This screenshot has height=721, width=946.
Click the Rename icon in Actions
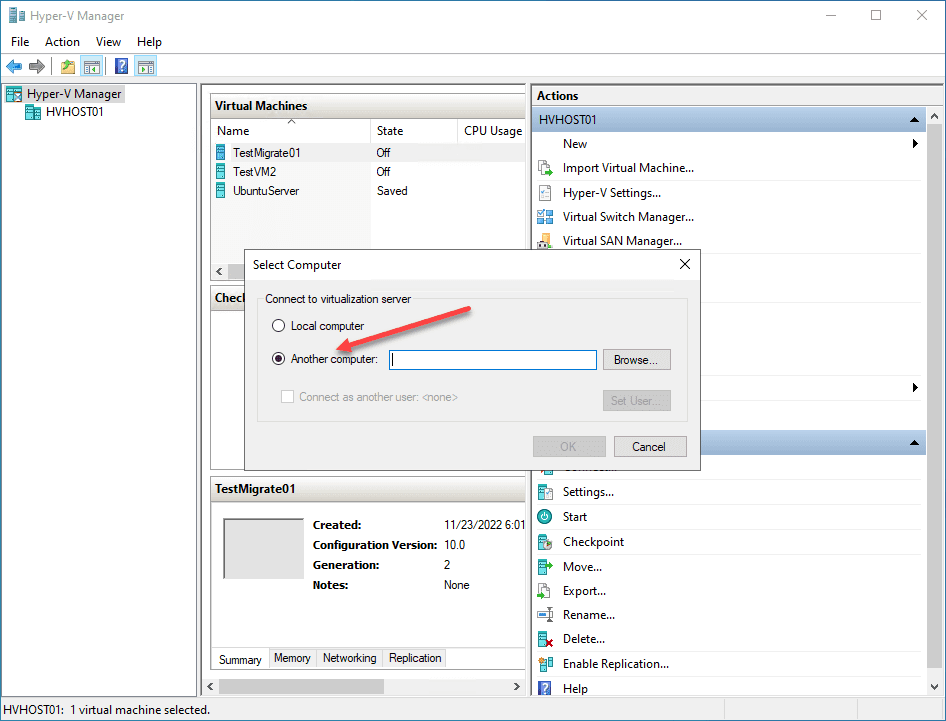click(x=545, y=615)
